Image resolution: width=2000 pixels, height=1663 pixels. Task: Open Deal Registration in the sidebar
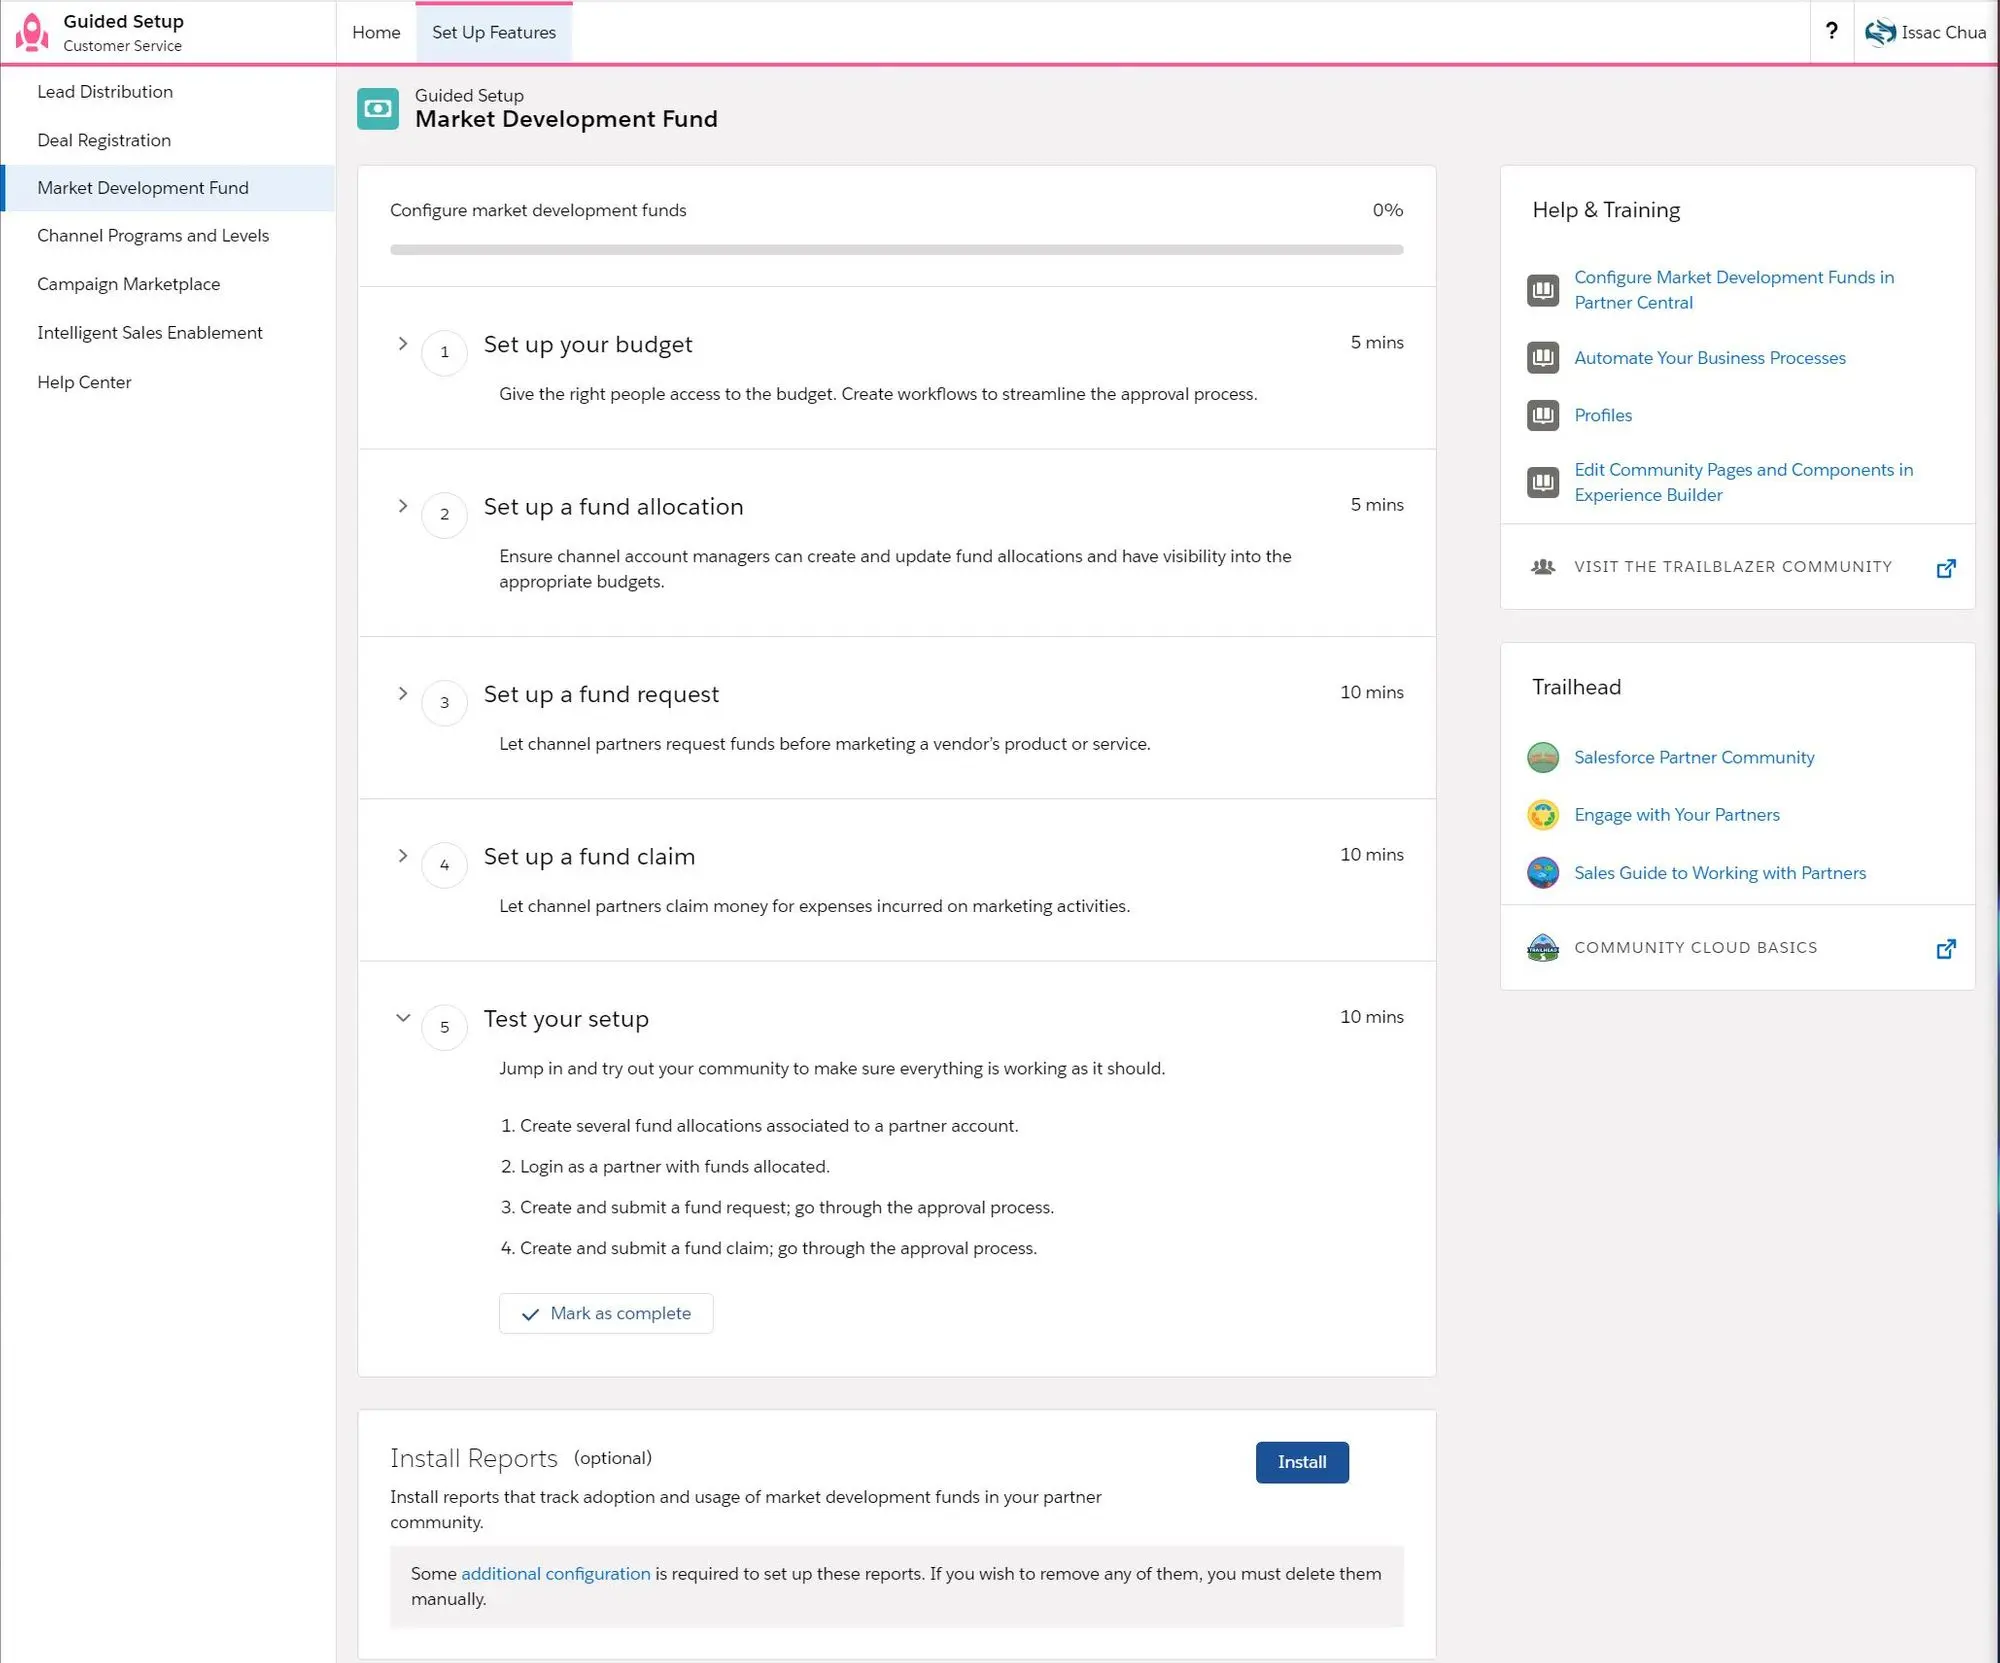click(x=104, y=140)
